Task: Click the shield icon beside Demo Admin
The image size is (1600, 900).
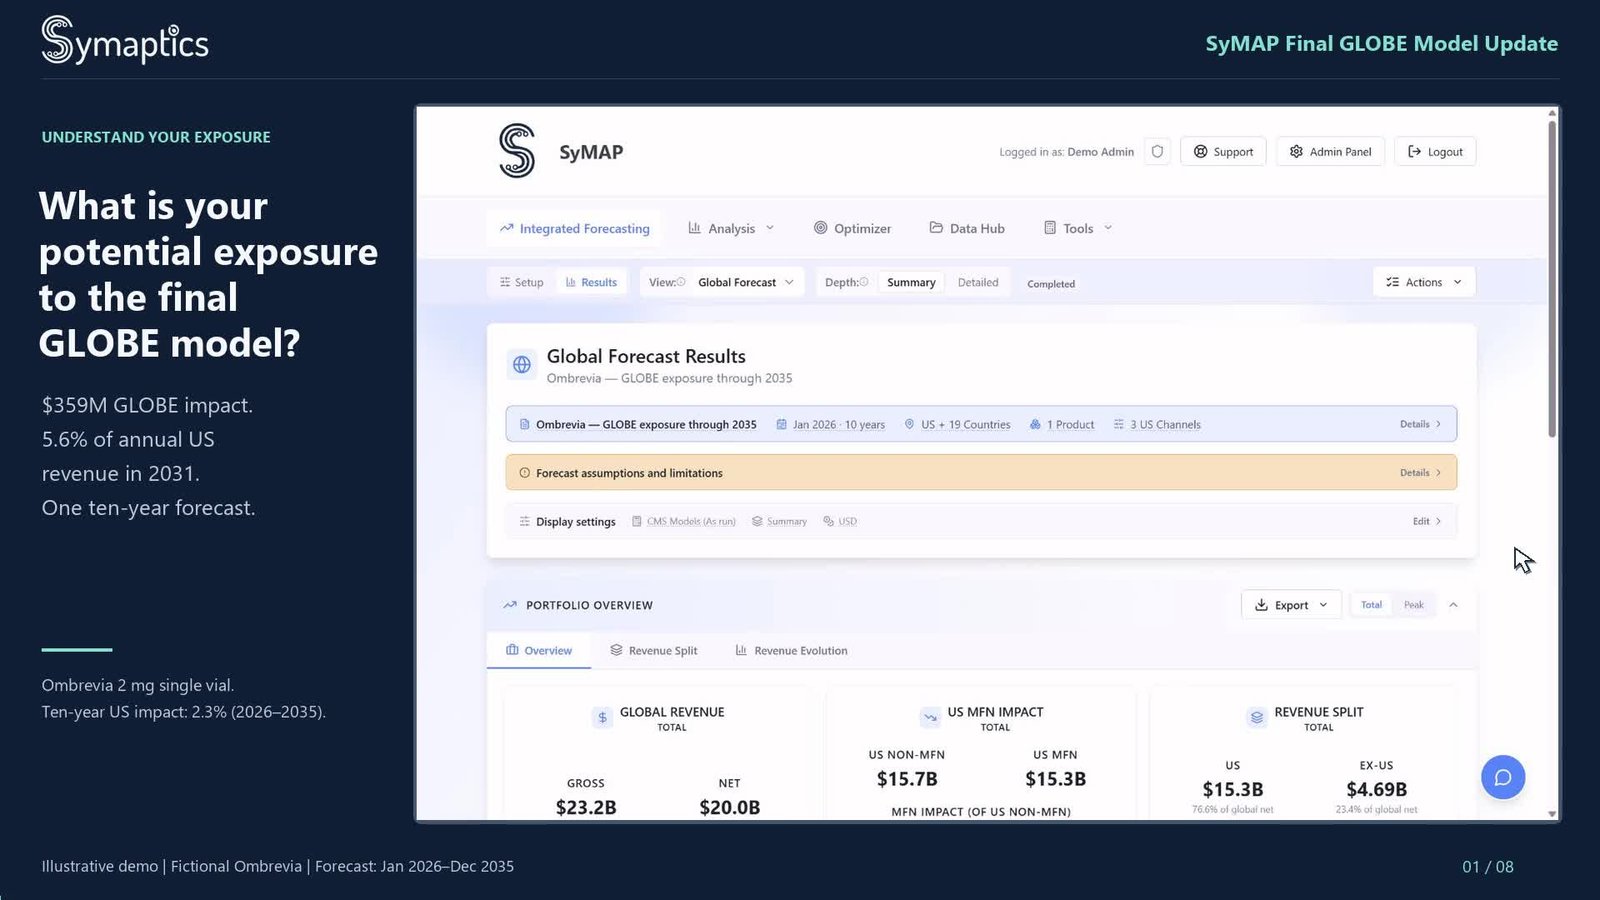Action: pos(1157,152)
